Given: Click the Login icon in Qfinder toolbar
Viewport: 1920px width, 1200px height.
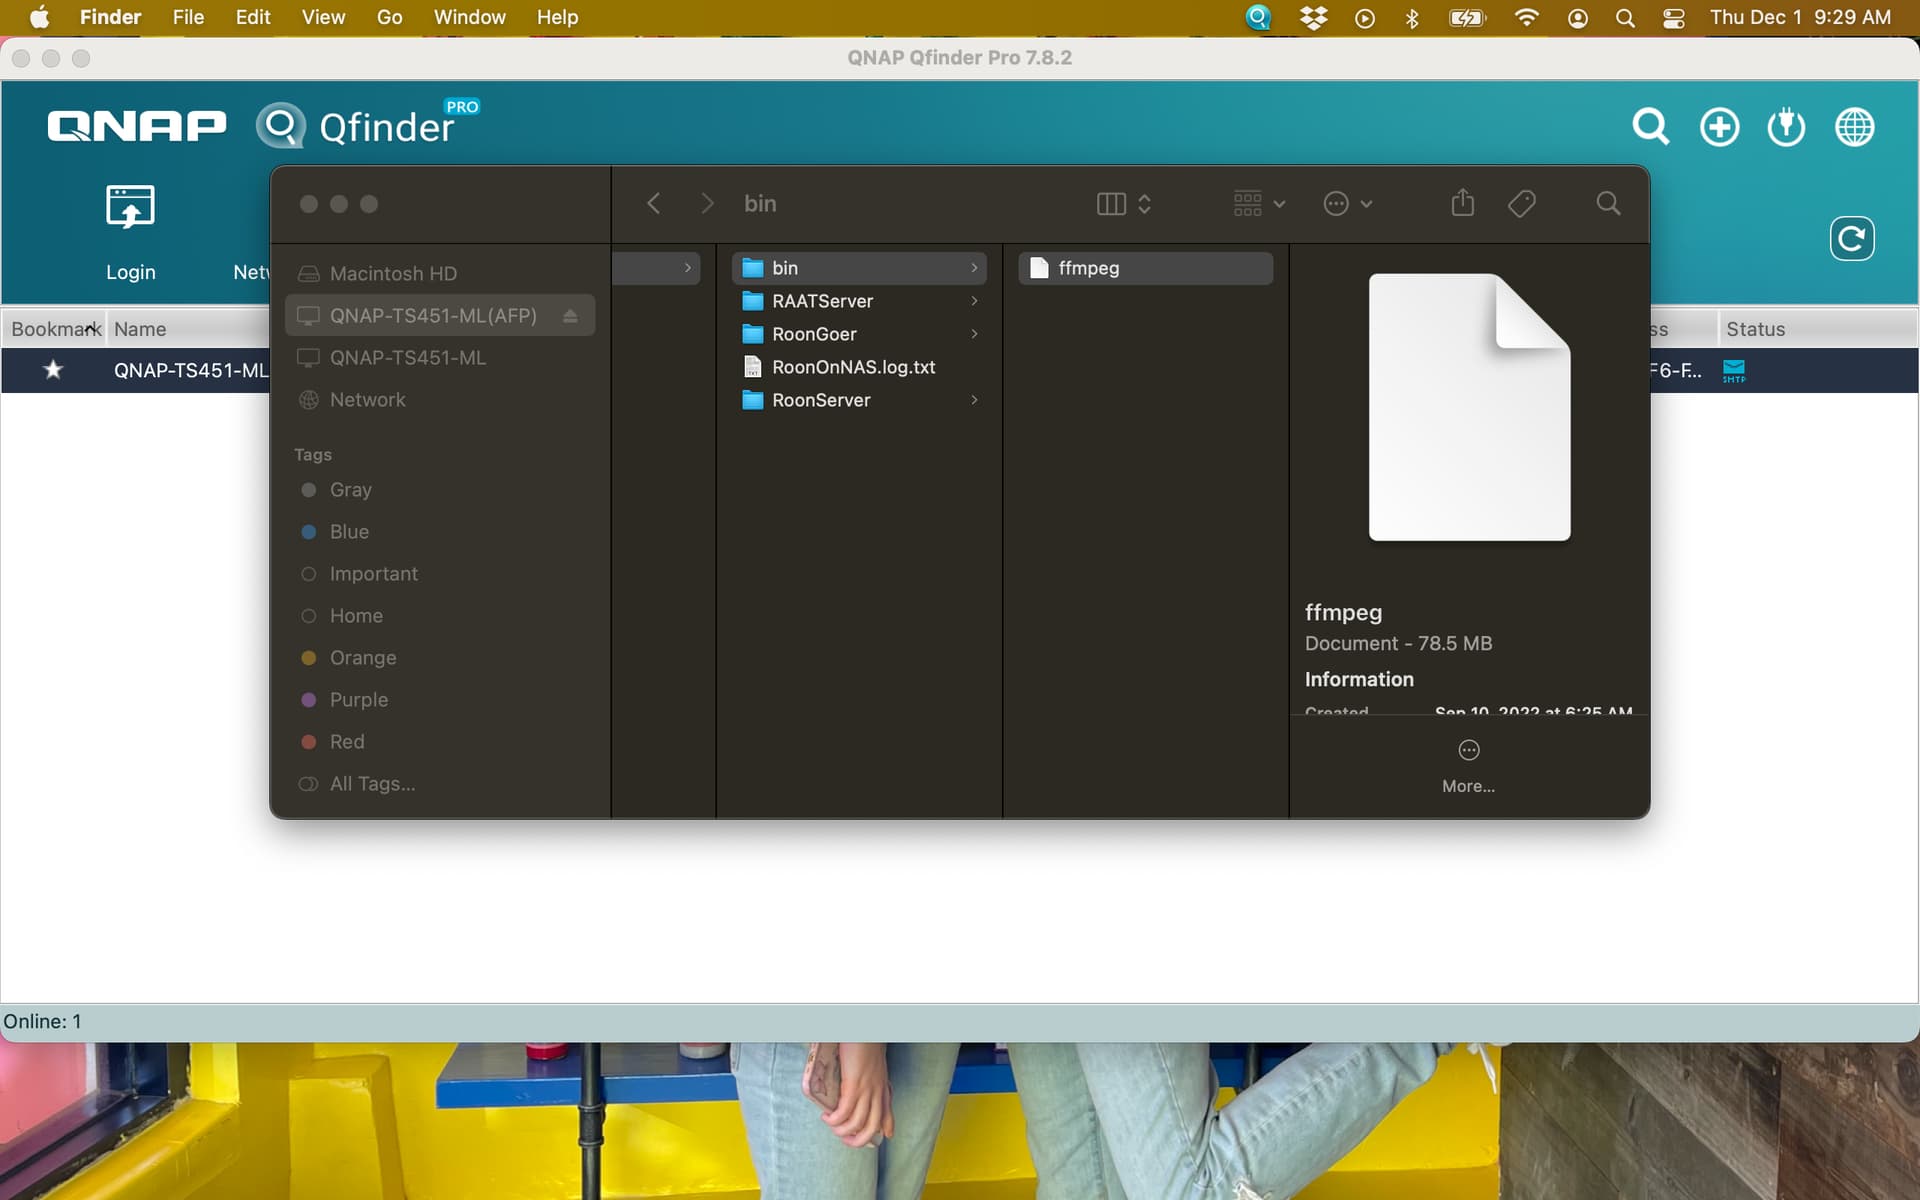Looking at the screenshot, I should [x=130, y=206].
